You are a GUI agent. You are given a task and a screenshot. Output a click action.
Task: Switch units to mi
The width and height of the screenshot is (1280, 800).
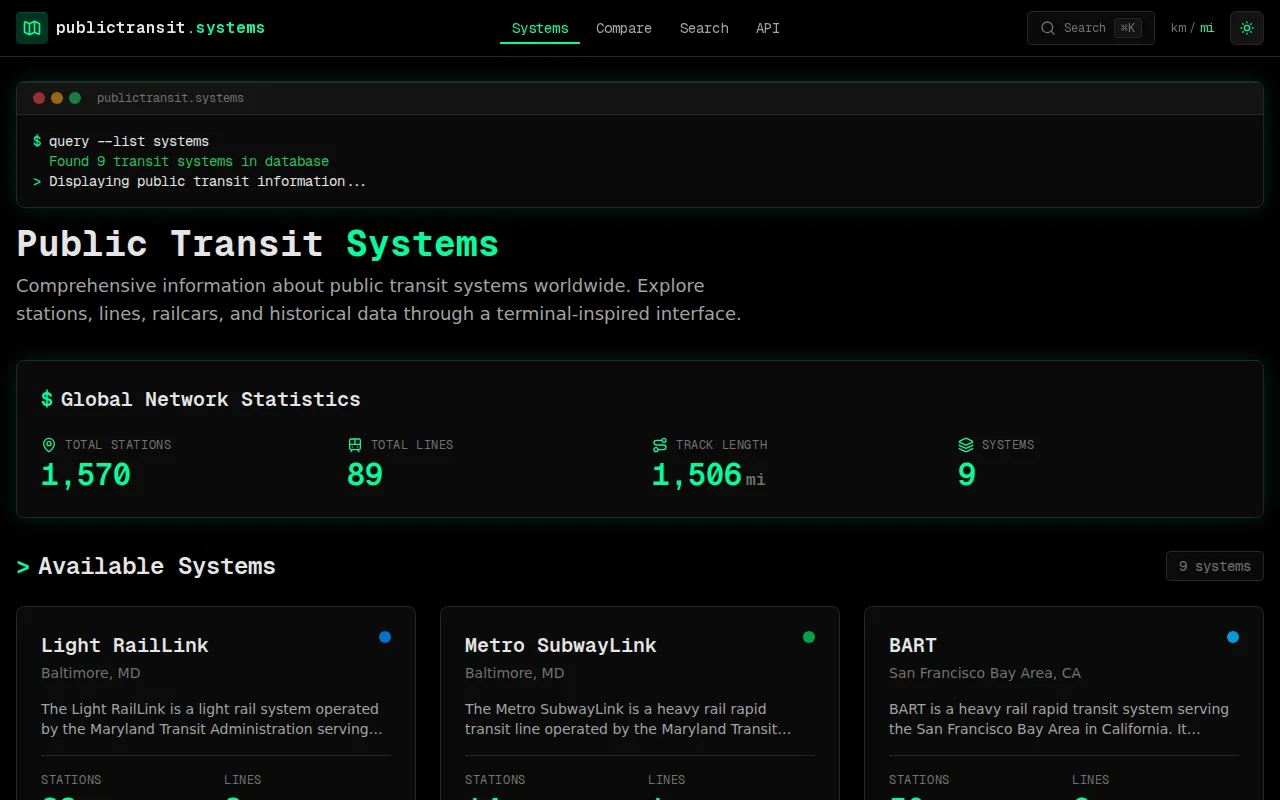coord(1207,28)
